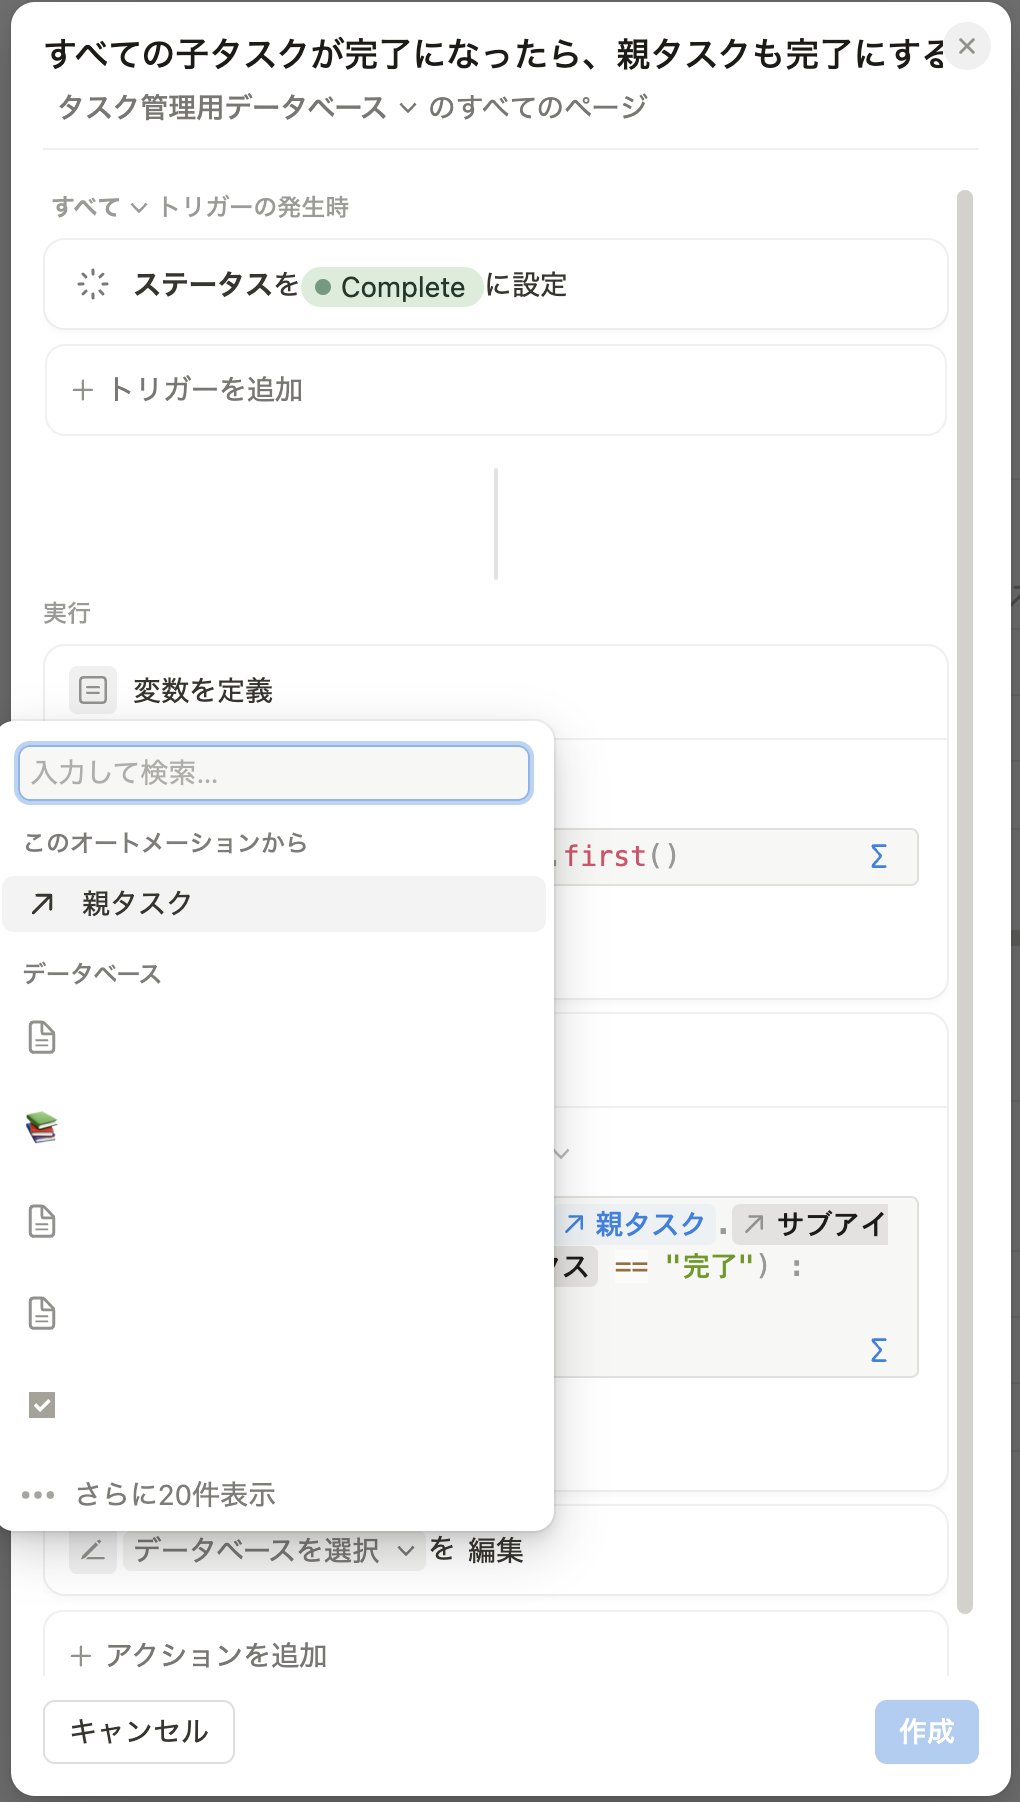Click the edit pencil icon beside データベースを選択
Screen dimensions: 1020x1802
pyautogui.click(x=93, y=1550)
